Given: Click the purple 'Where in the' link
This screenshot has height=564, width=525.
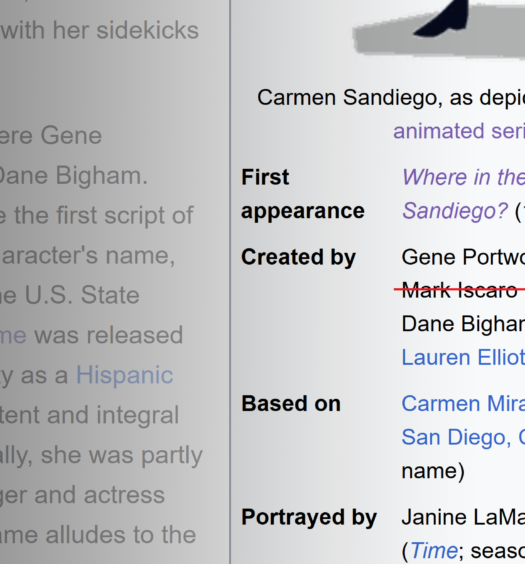Looking at the screenshot, I should click(464, 177).
